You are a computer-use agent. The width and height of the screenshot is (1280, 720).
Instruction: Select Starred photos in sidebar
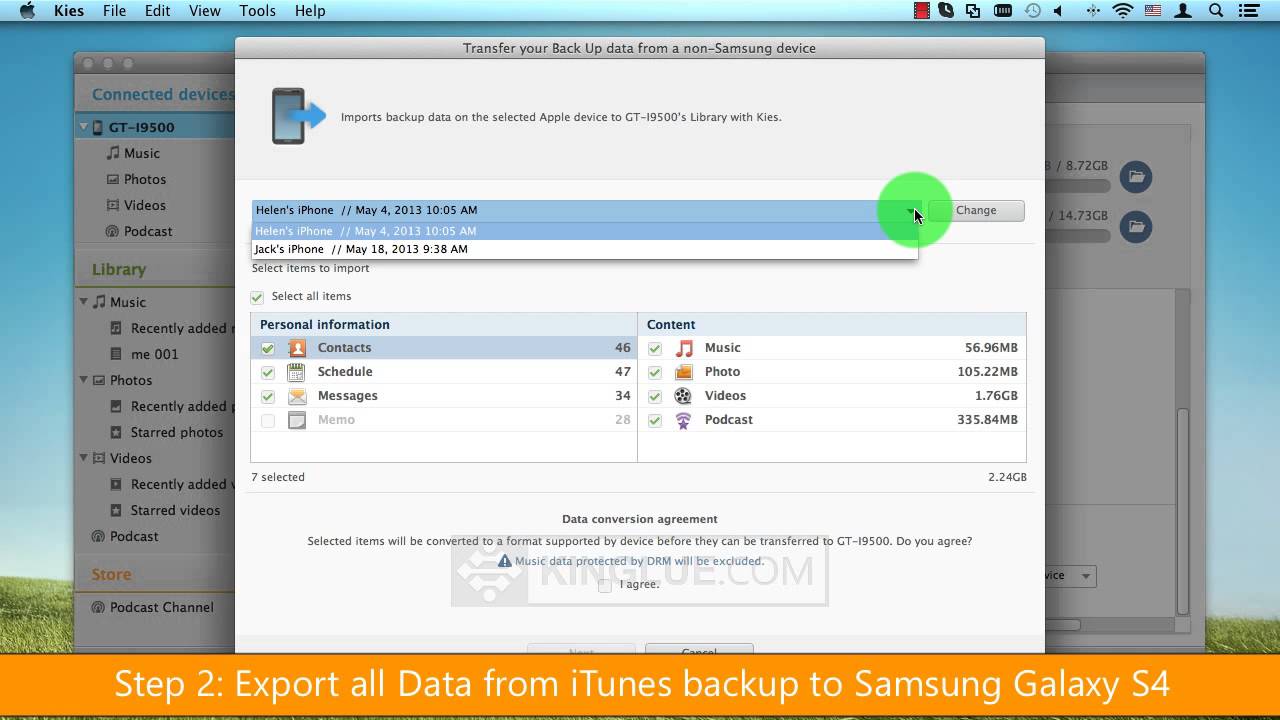click(177, 432)
